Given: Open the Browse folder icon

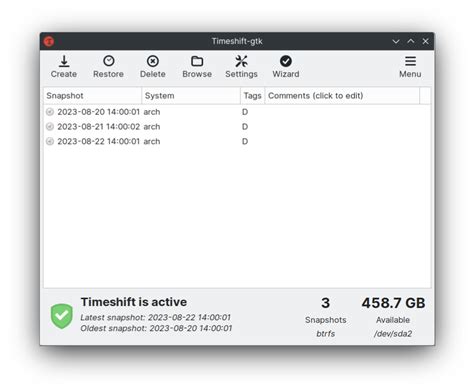Looking at the screenshot, I should [x=197, y=61].
